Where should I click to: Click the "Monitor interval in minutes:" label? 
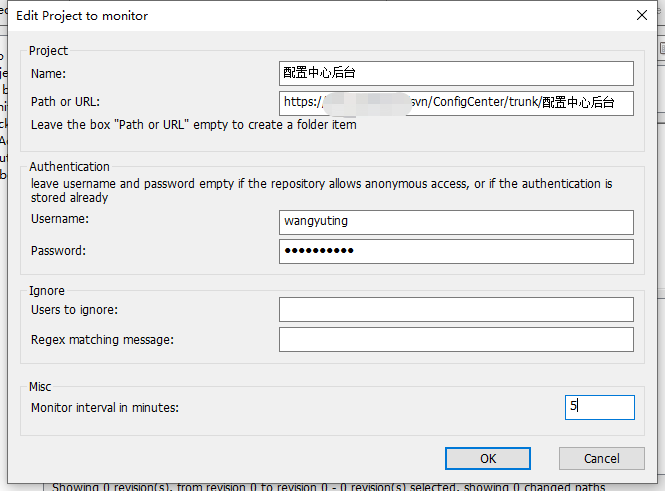(111, 407)
